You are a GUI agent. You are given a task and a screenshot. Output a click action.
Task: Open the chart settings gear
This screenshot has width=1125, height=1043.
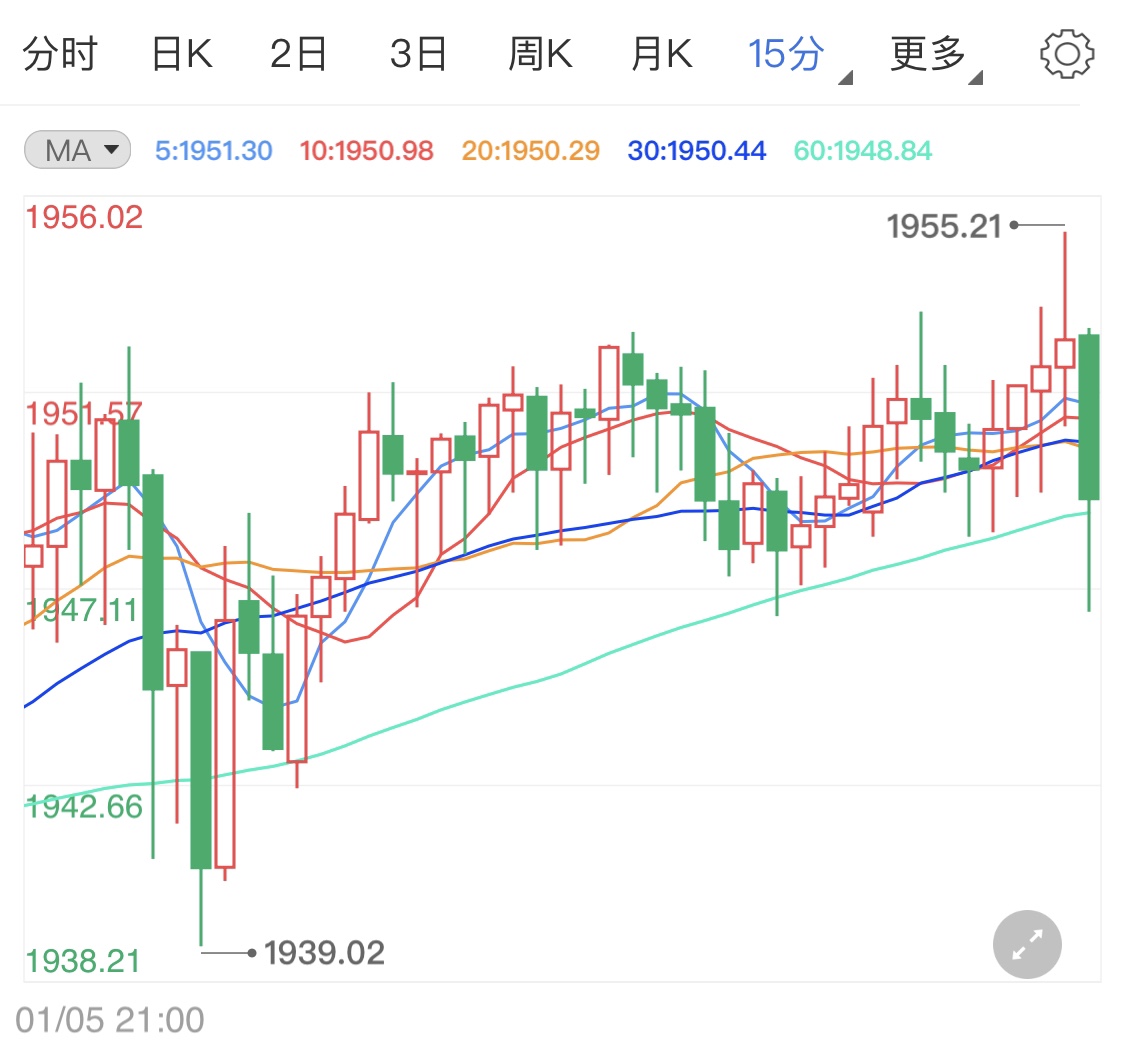tap(1067, 53)
